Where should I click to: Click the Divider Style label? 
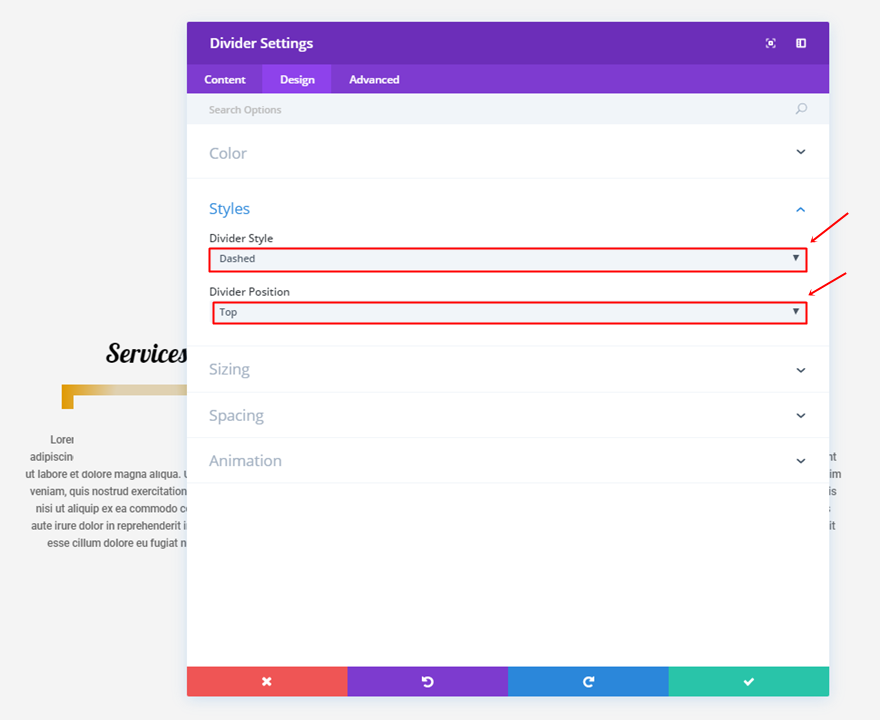coord(241,238)
